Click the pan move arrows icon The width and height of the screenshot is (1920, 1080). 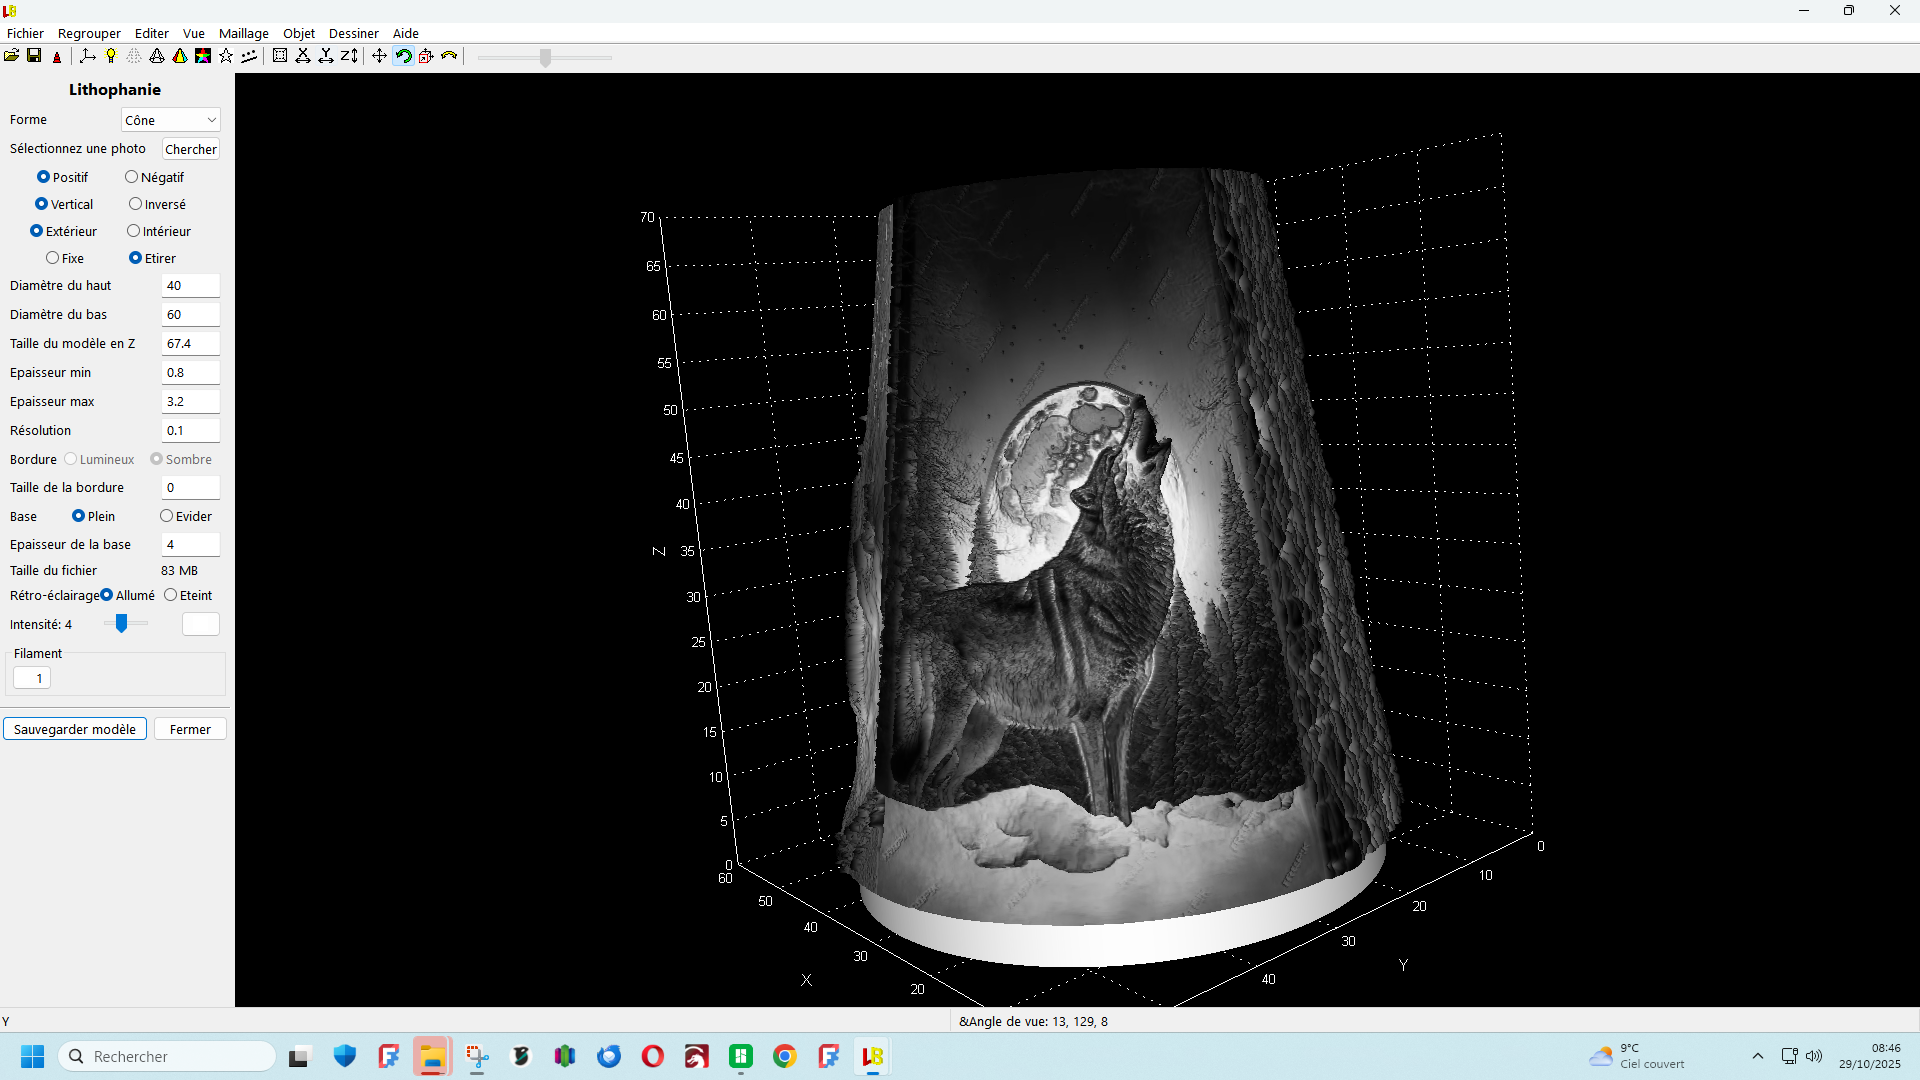pos(379,56)
